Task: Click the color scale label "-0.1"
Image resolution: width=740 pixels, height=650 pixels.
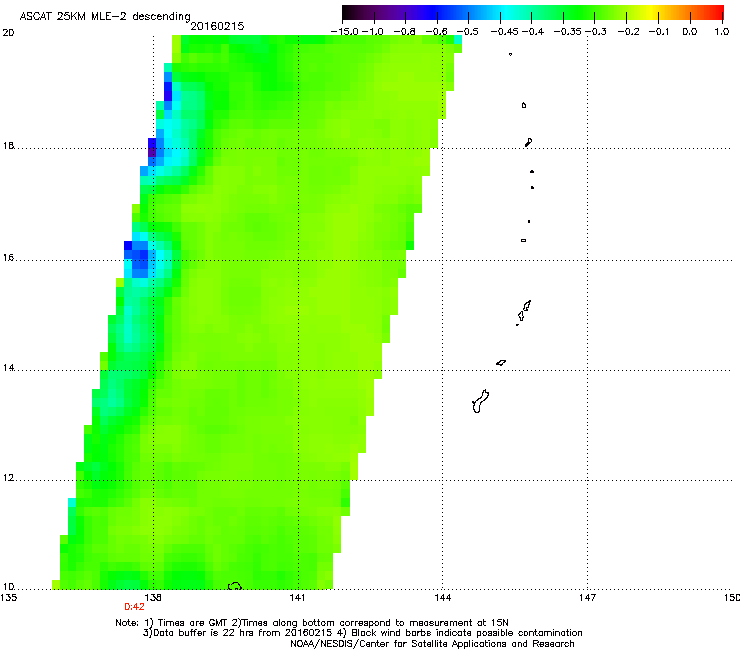Action: pyautogui.click(x=659, y=32)
